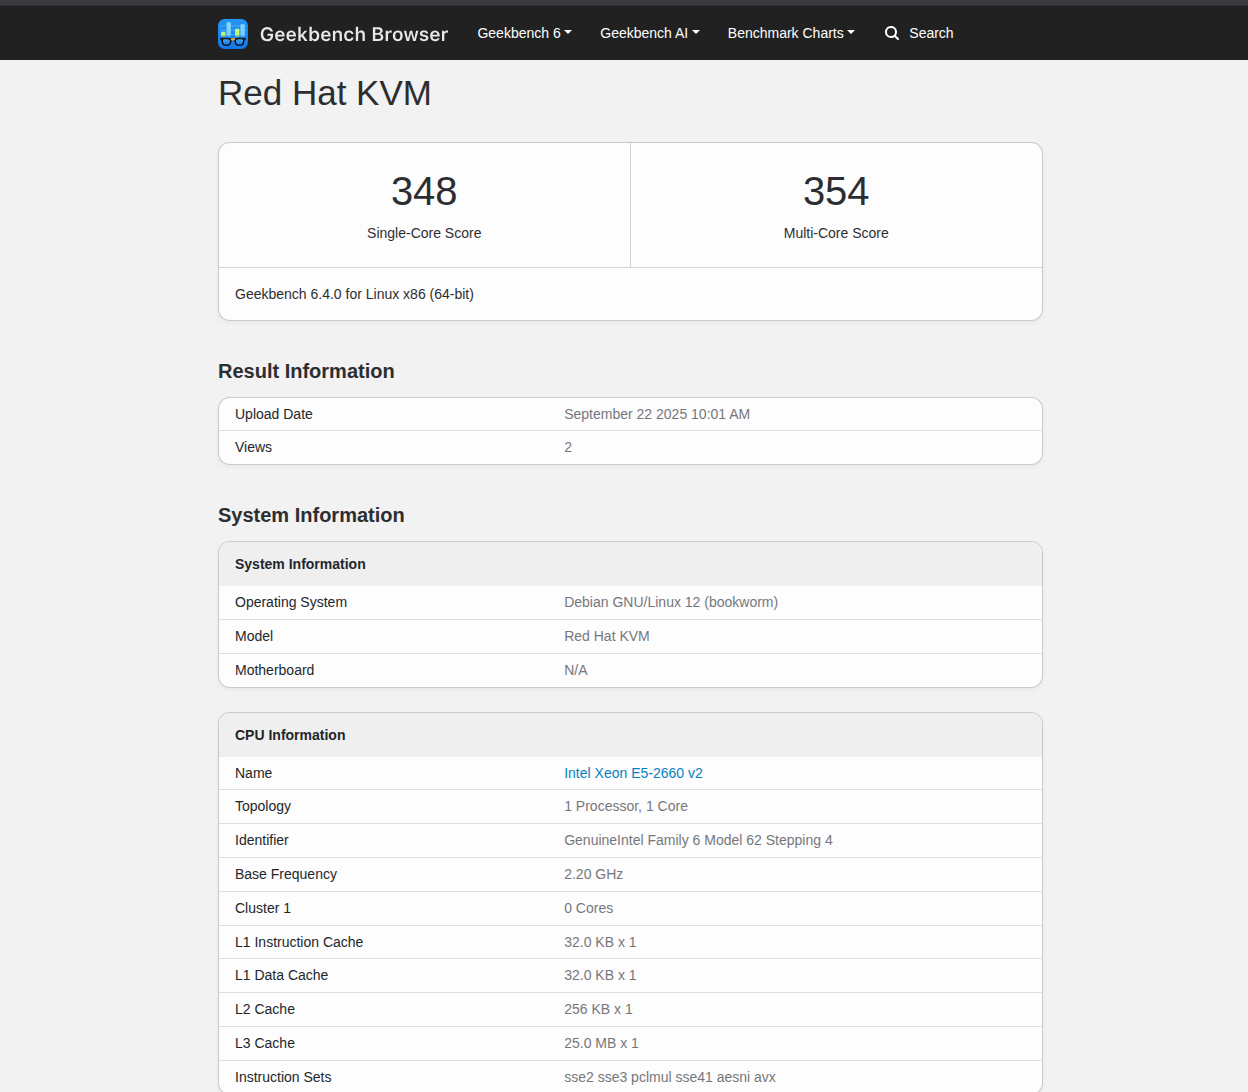The height and width of the screenshot is (1092, 1248).
Task: Click the Upload Date label
Action: tap(274, 414)
